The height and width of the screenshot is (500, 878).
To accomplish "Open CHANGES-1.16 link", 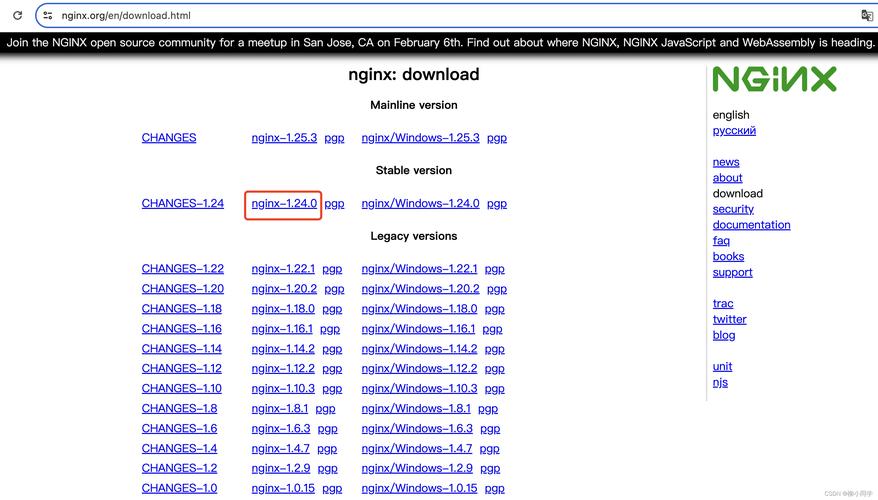I will click(181, 329).
